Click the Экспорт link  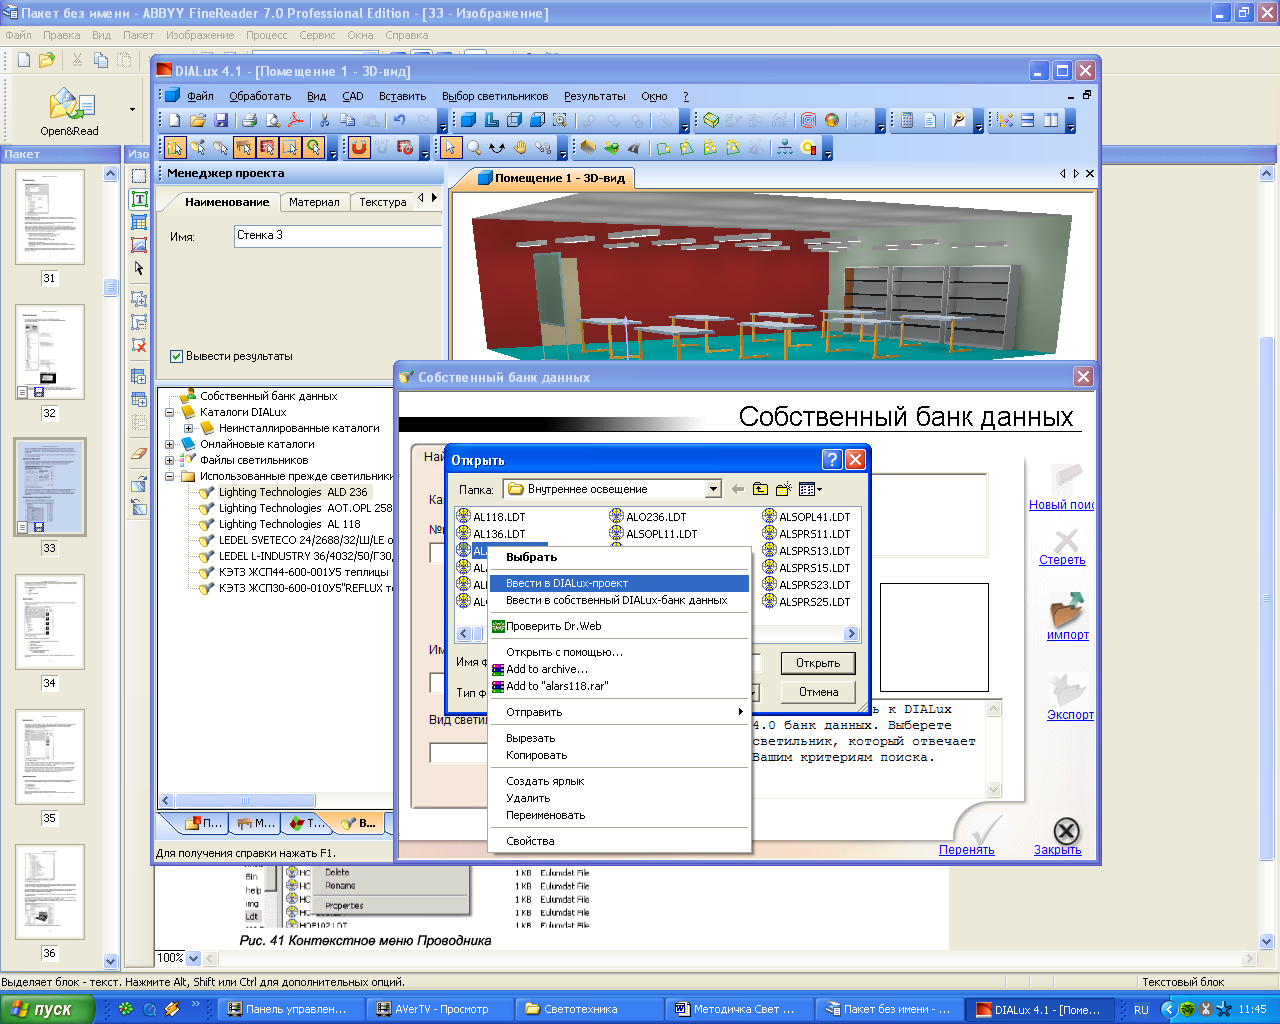coord(1070,715)
